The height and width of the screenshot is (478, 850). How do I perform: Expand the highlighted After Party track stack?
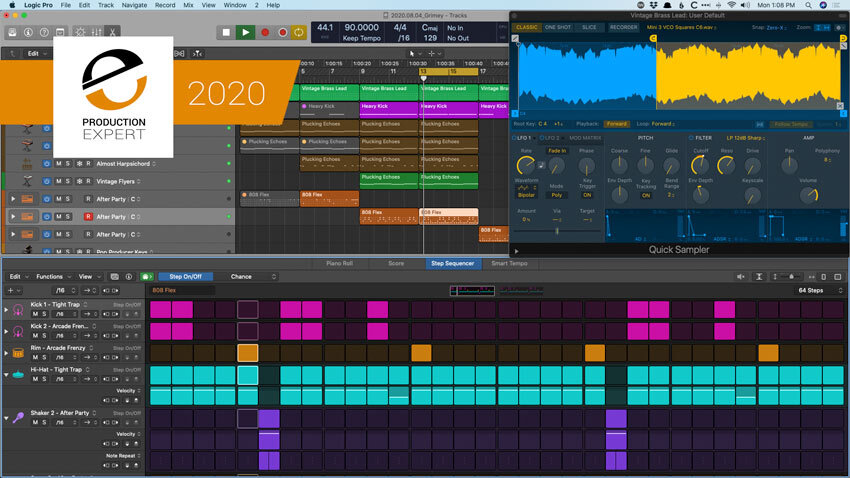13,217
